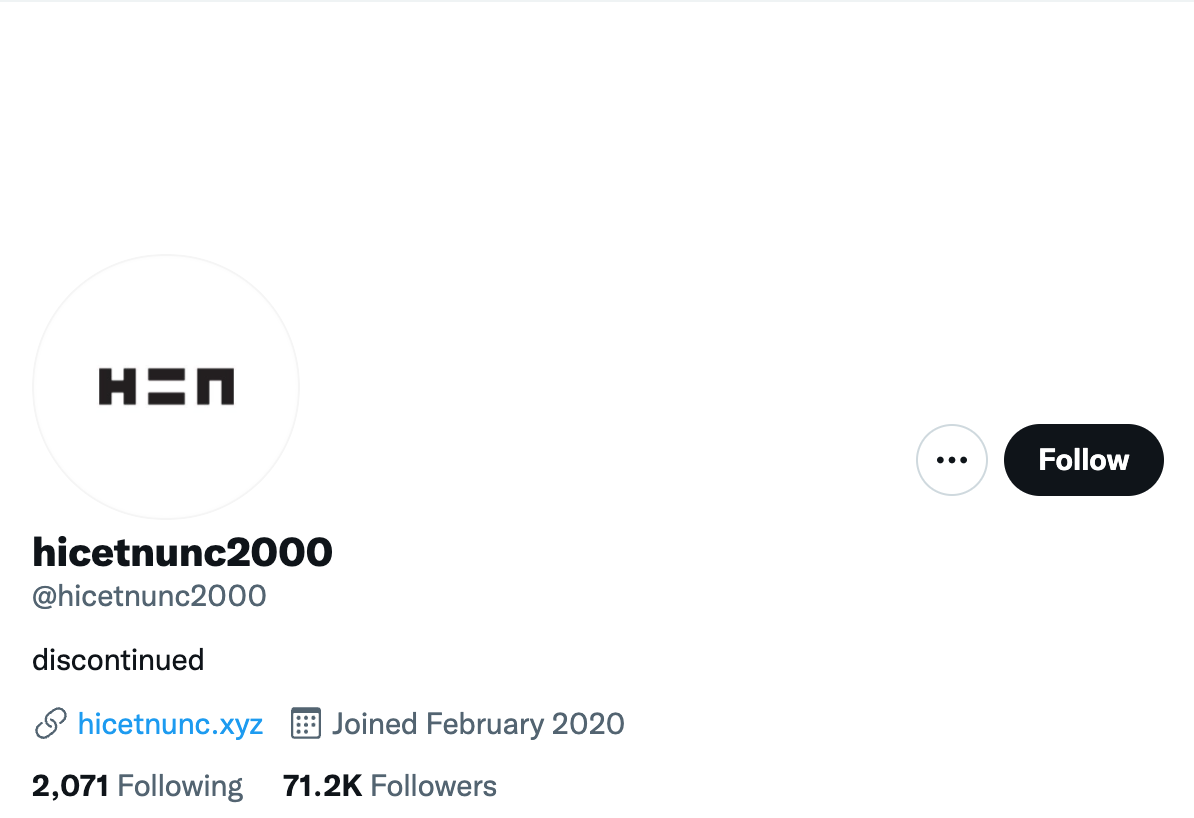View the 2,071 Following list
This screenshot has height=818, width=1194.
tap(137, 786)
